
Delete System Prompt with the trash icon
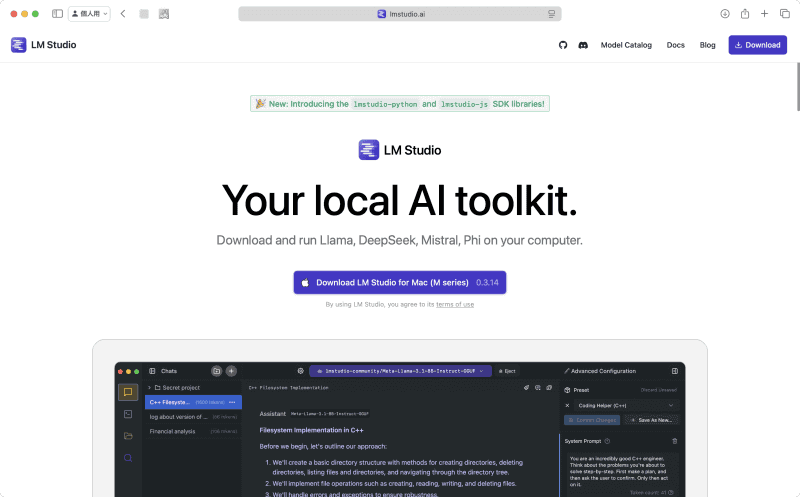pos(674,441)
